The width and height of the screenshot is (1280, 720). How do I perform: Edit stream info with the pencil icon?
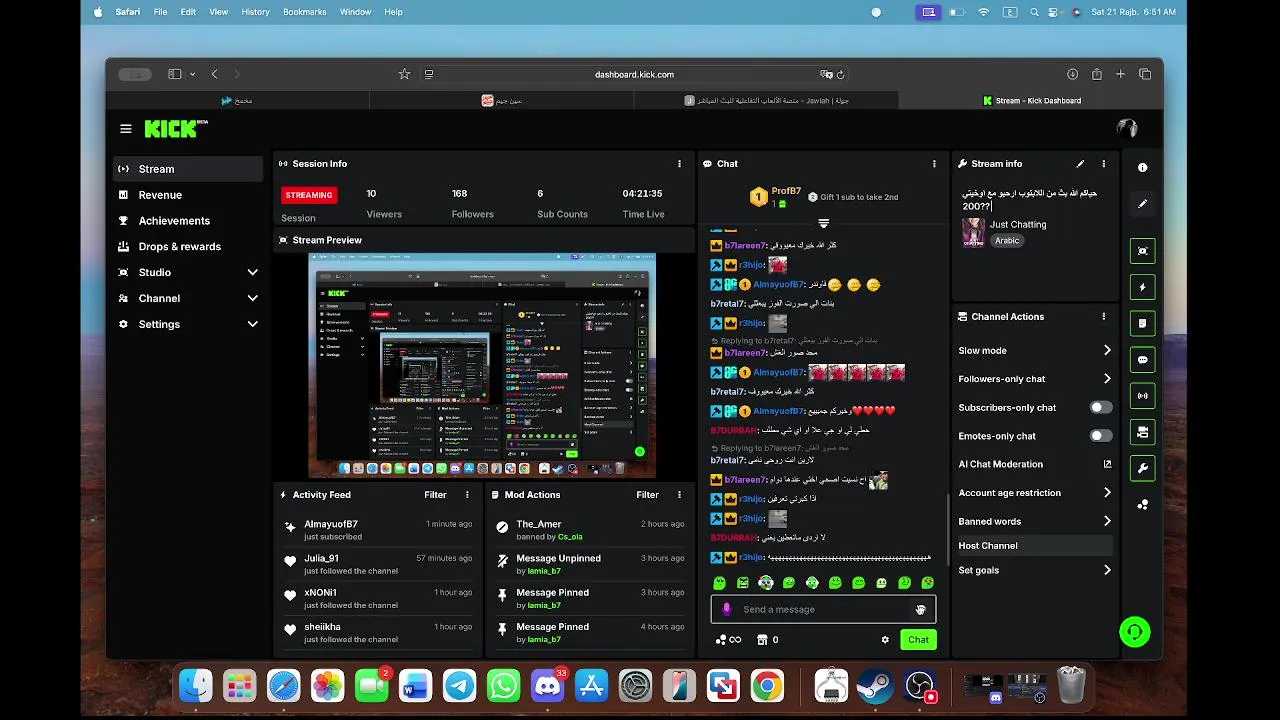(x=1080, y=164)
